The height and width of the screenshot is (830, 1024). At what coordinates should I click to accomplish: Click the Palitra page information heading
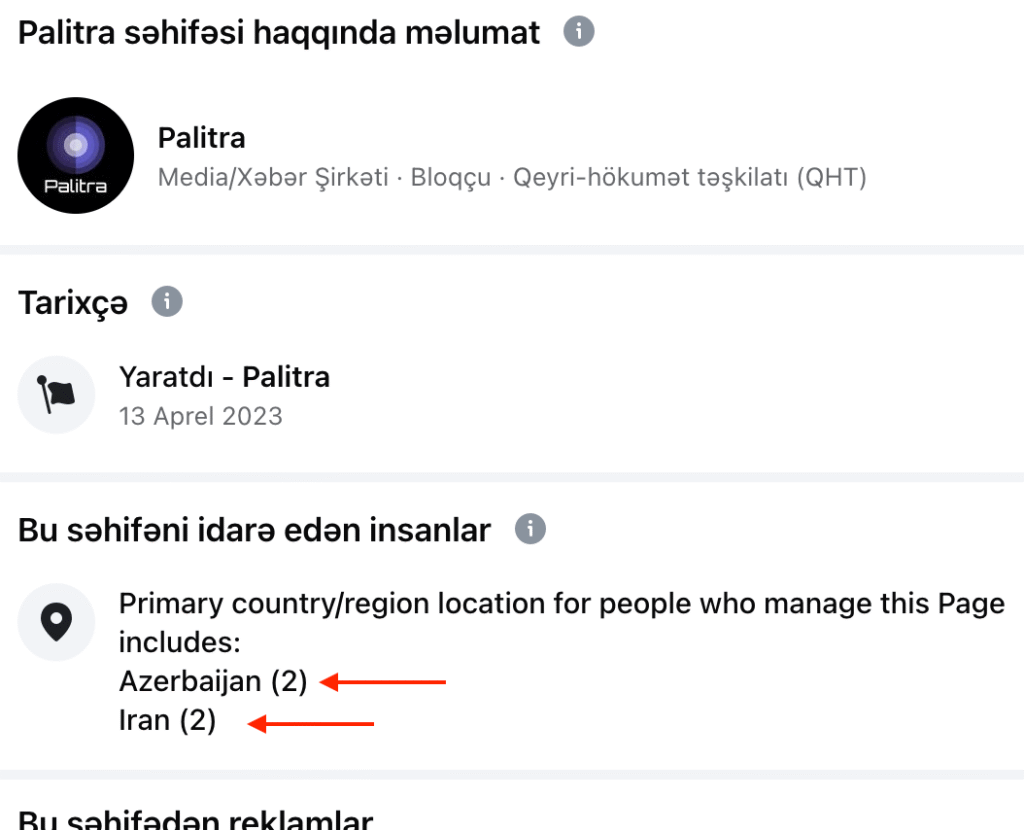[x=279, y=33]
